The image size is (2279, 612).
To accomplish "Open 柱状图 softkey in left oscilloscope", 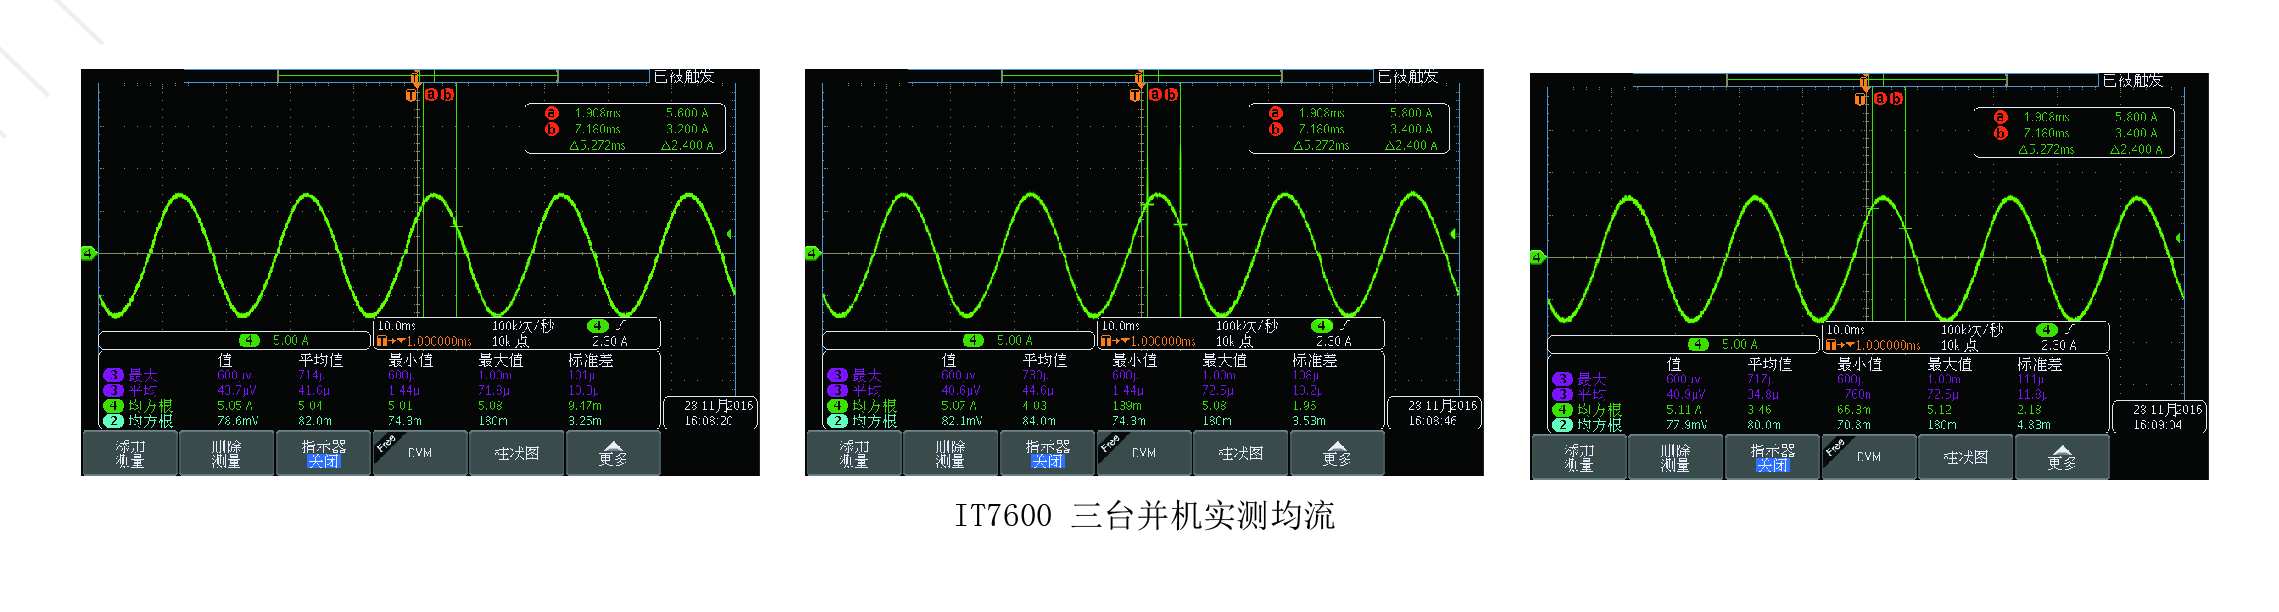I will click(x=516, y=454).
